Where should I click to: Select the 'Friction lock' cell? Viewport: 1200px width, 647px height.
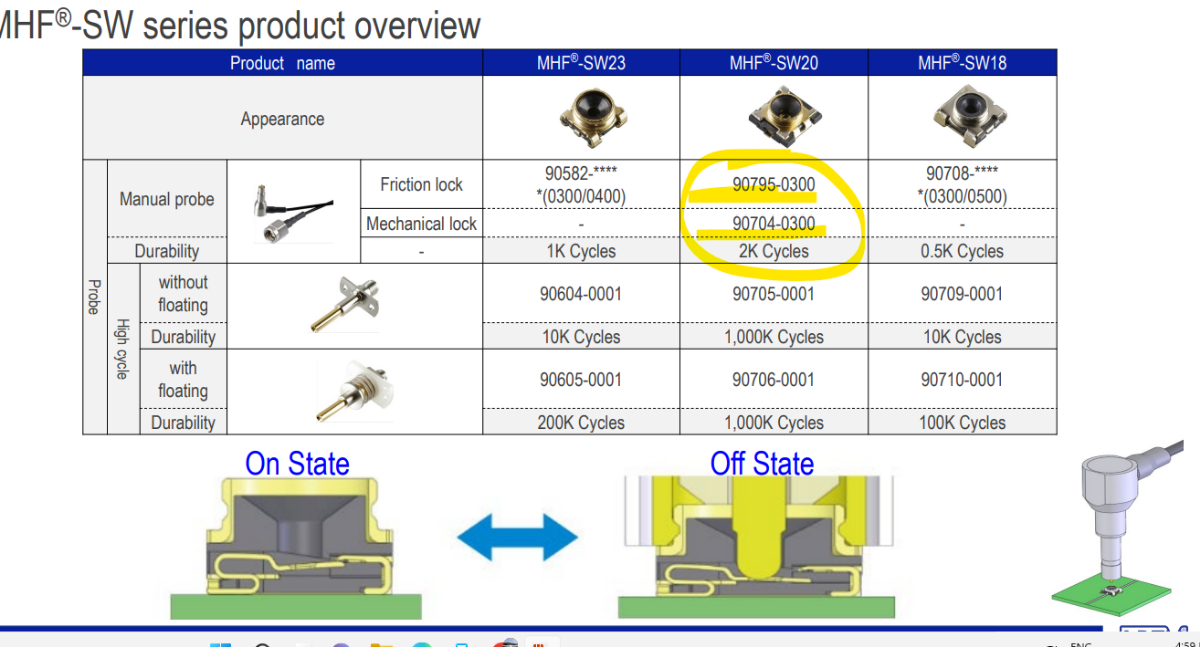(x=421, y=184)
